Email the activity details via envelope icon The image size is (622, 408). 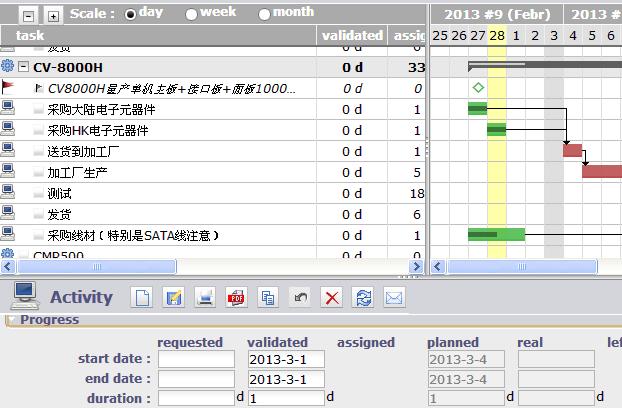(x=394, y=297)
